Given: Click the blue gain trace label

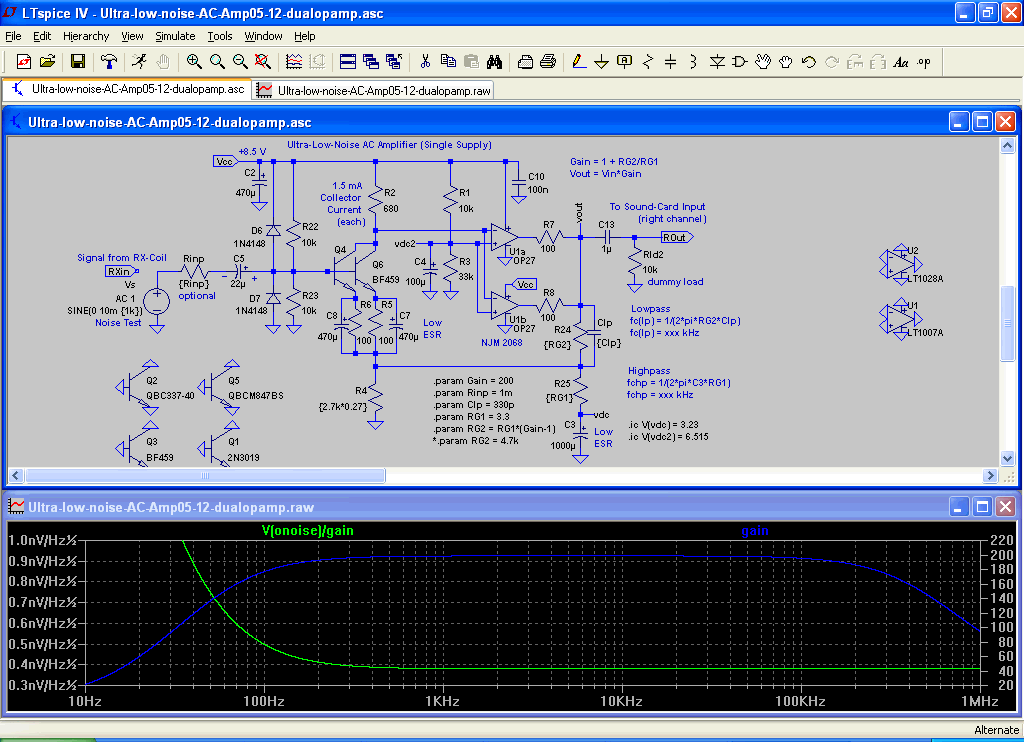Looking at the screenshot, I should [x=754, y=530].
